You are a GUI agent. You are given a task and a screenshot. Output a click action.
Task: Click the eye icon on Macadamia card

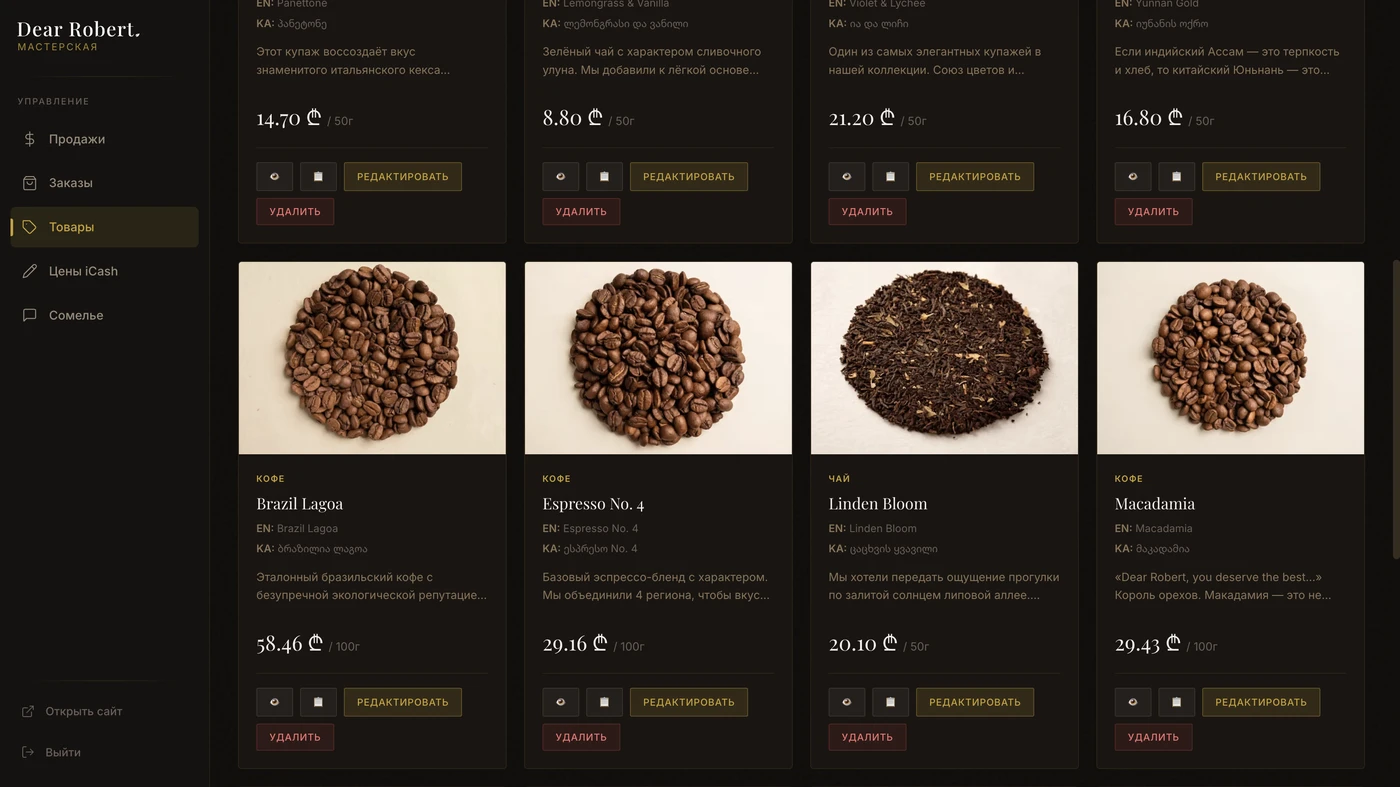point(1133,702)
